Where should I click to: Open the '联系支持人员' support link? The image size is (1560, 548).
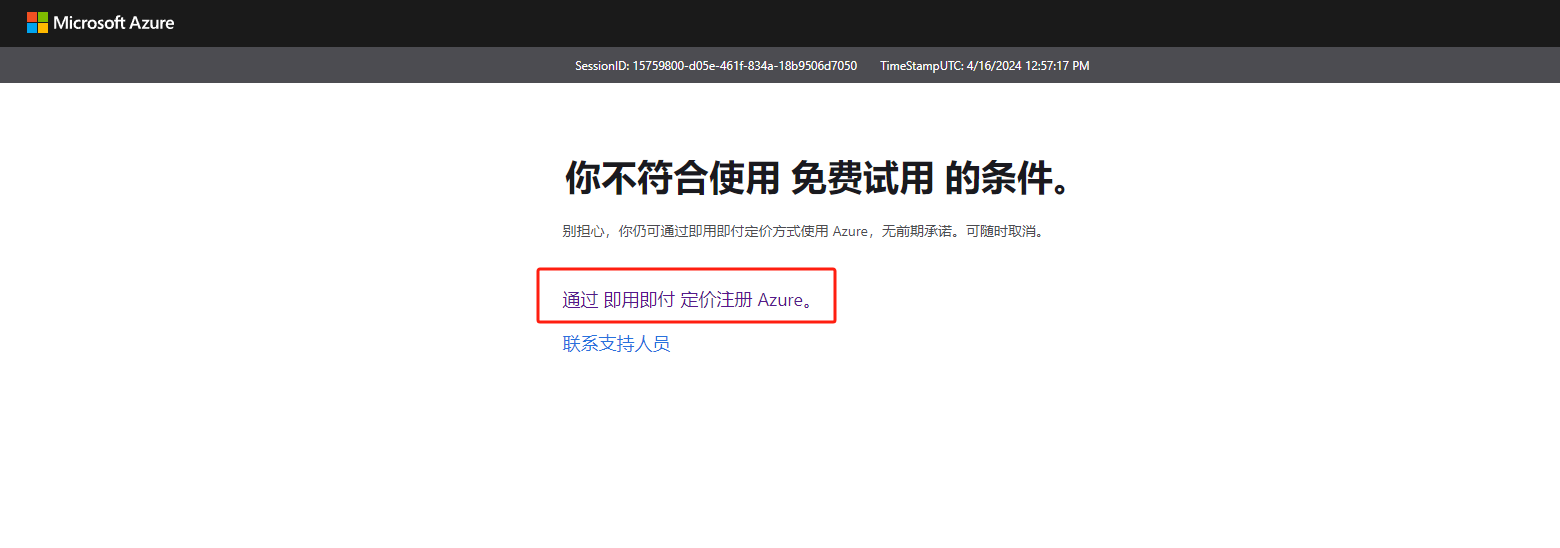pos(616,344)
